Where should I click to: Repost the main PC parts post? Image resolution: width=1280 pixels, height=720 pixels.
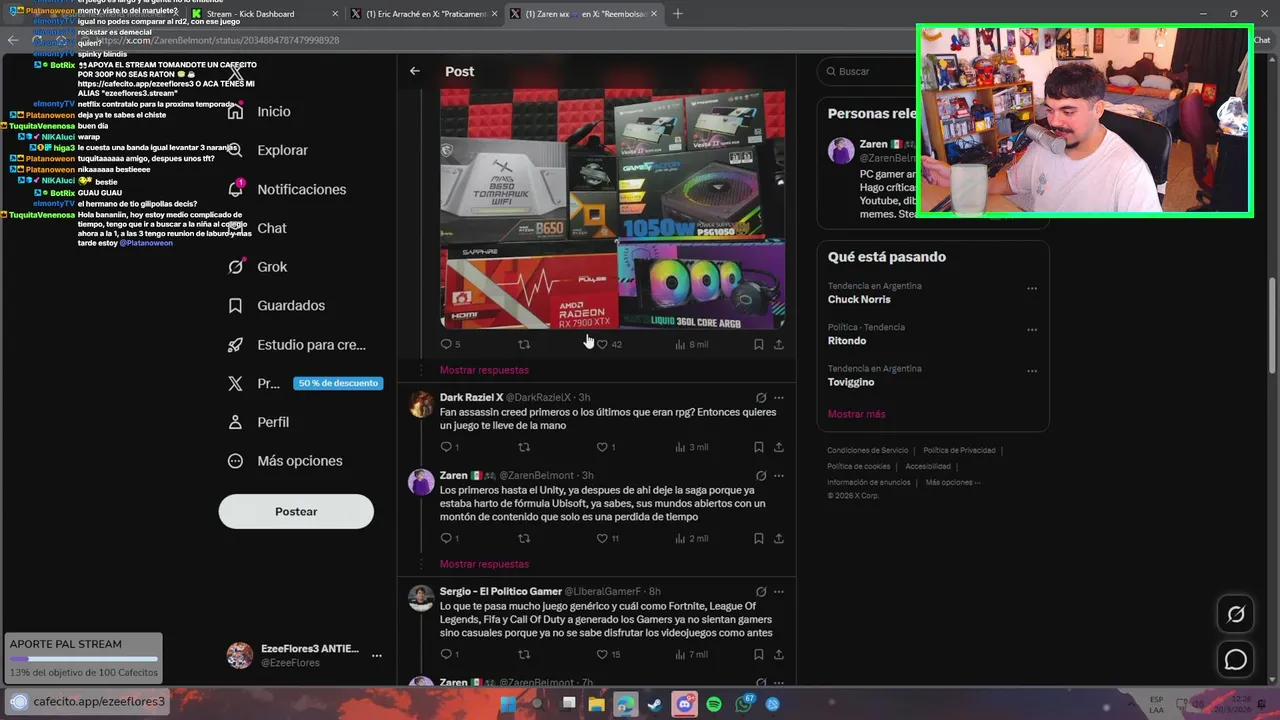click(x=524, y=344)
